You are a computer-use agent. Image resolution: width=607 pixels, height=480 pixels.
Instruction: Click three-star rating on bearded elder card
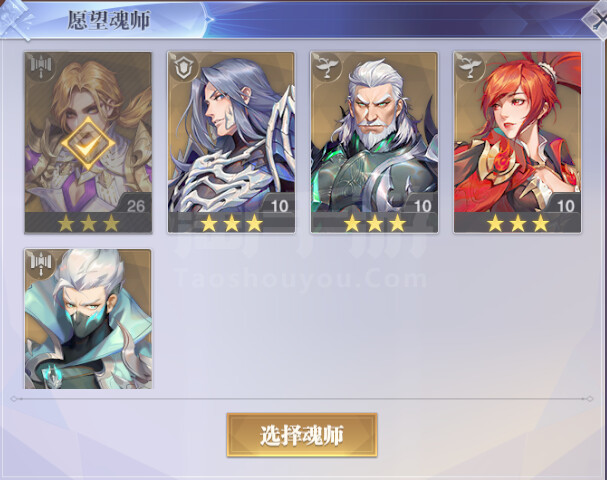pos(375,223)
